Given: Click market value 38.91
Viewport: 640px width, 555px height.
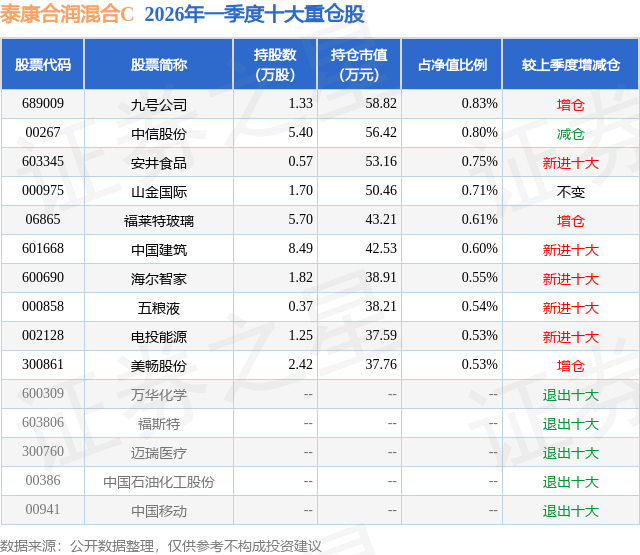Looking at the screenshot, I should click(381, 278).
